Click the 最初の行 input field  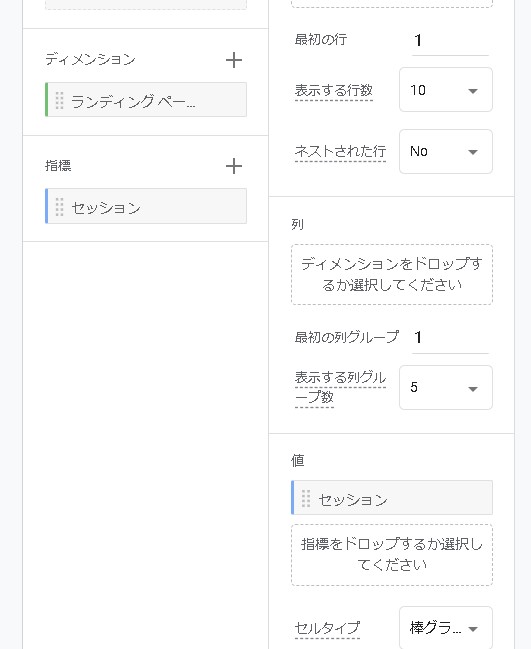[x=450, y=41]
